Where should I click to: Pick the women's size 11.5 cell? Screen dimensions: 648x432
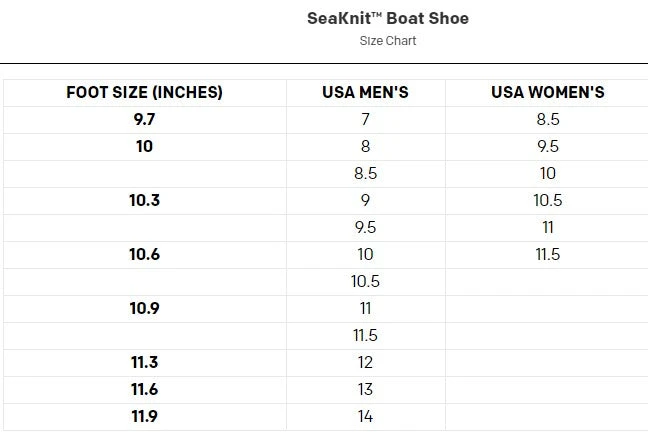pyautogui.click(x=547, y=254)
